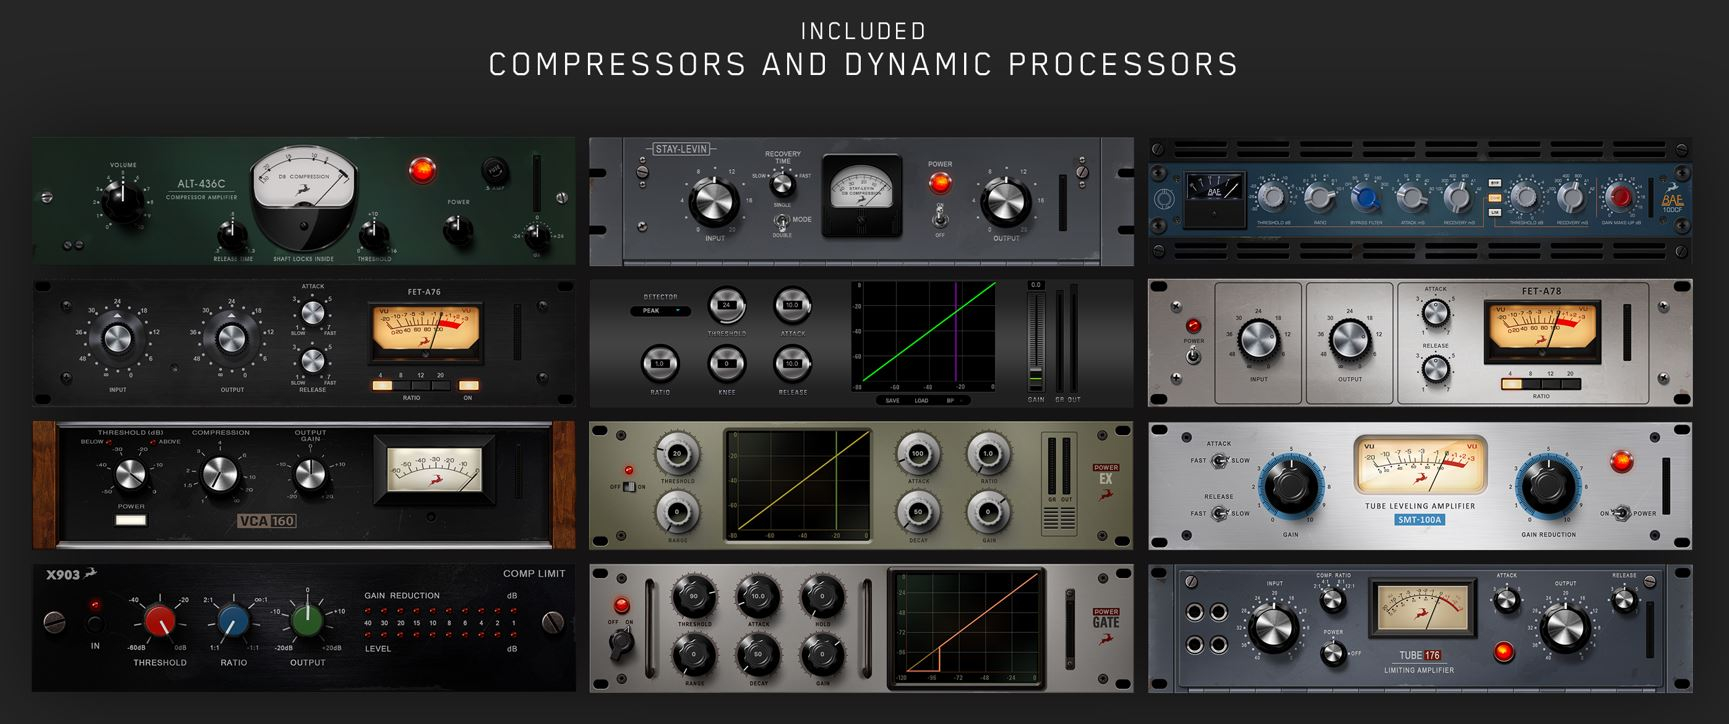The height and width of the screenshot is (724, 1729).
Task: Flip the Power Gate OFF/ON rotary switch
Action: coord(622,642)
